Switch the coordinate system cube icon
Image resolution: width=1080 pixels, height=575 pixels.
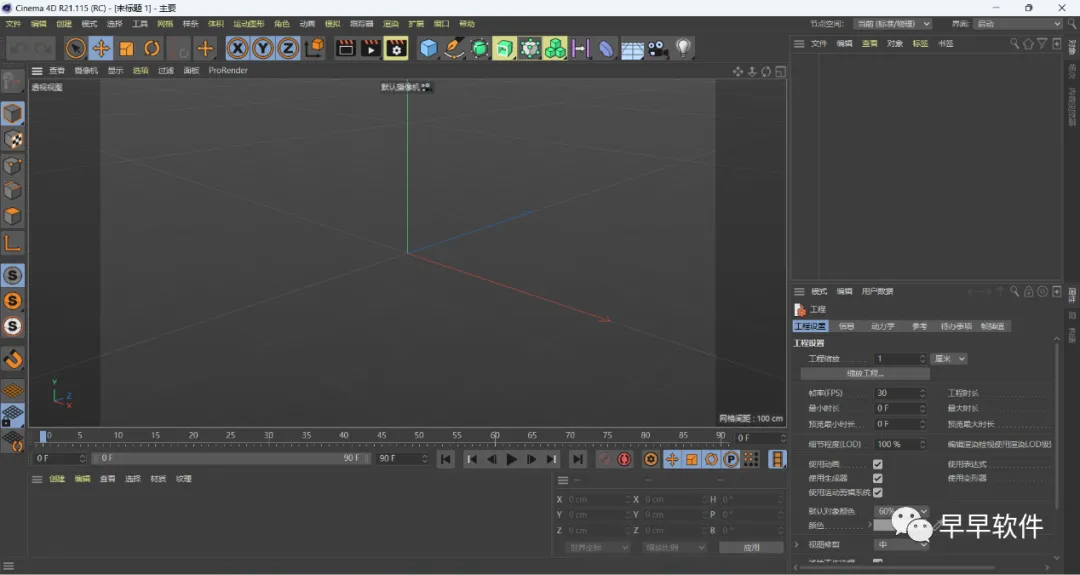coord(314,48)
